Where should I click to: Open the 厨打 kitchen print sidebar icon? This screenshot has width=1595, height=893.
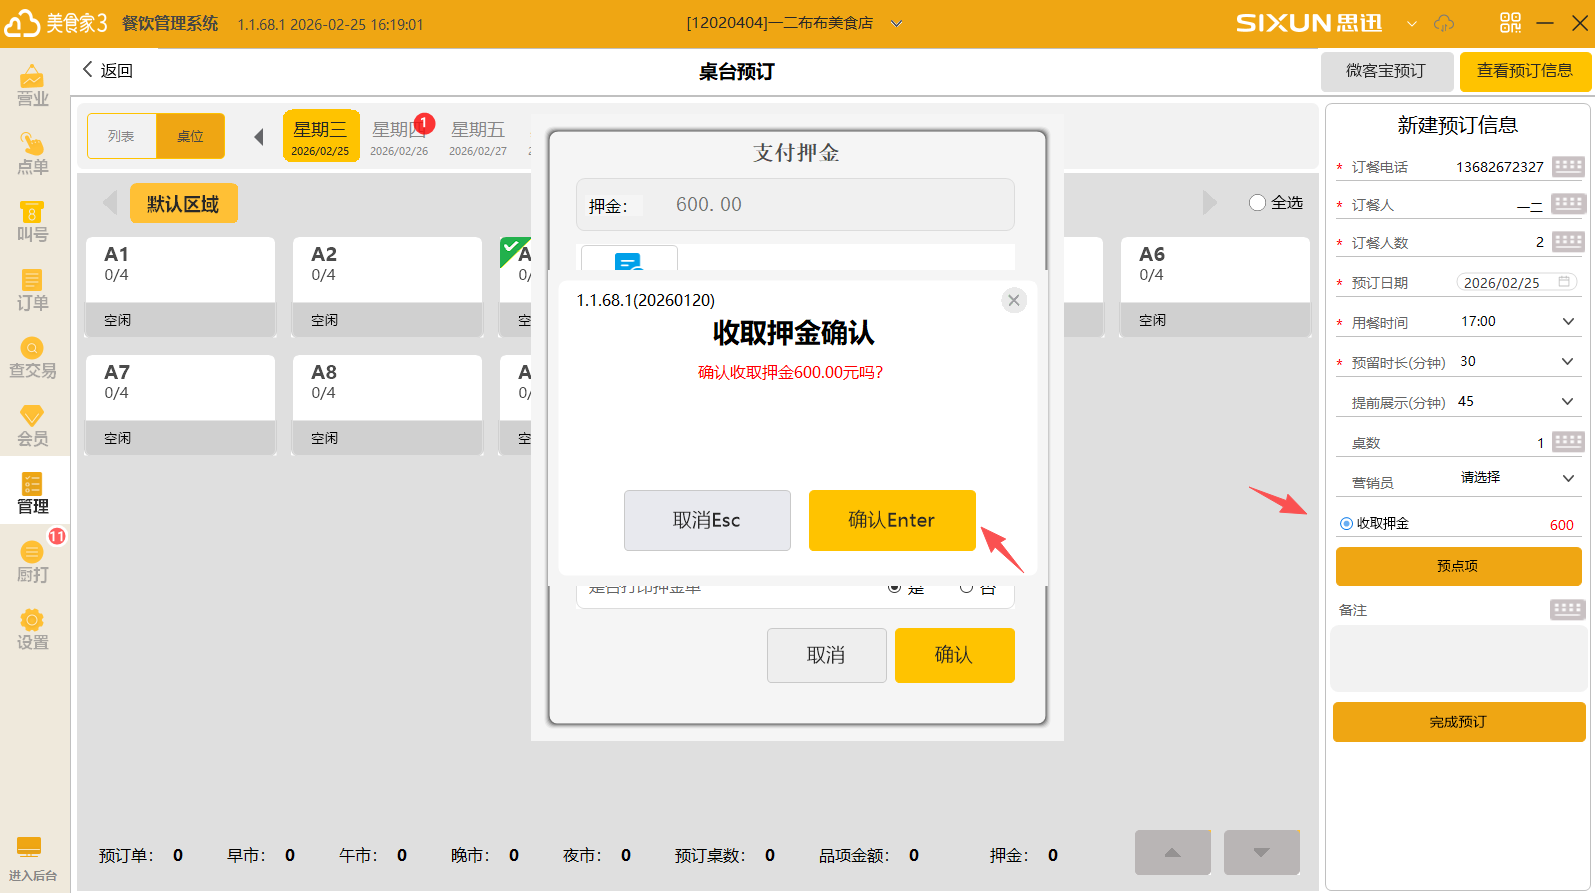32,562
